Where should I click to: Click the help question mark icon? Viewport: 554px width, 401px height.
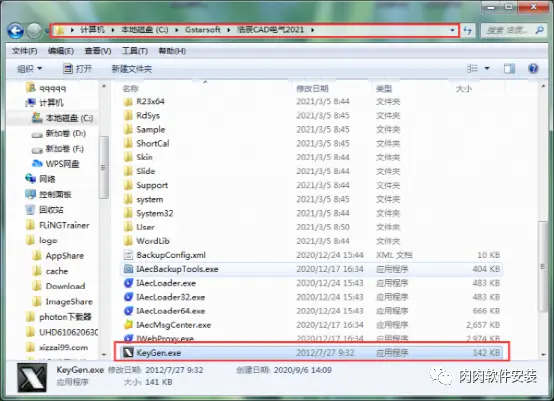[533, 68]
